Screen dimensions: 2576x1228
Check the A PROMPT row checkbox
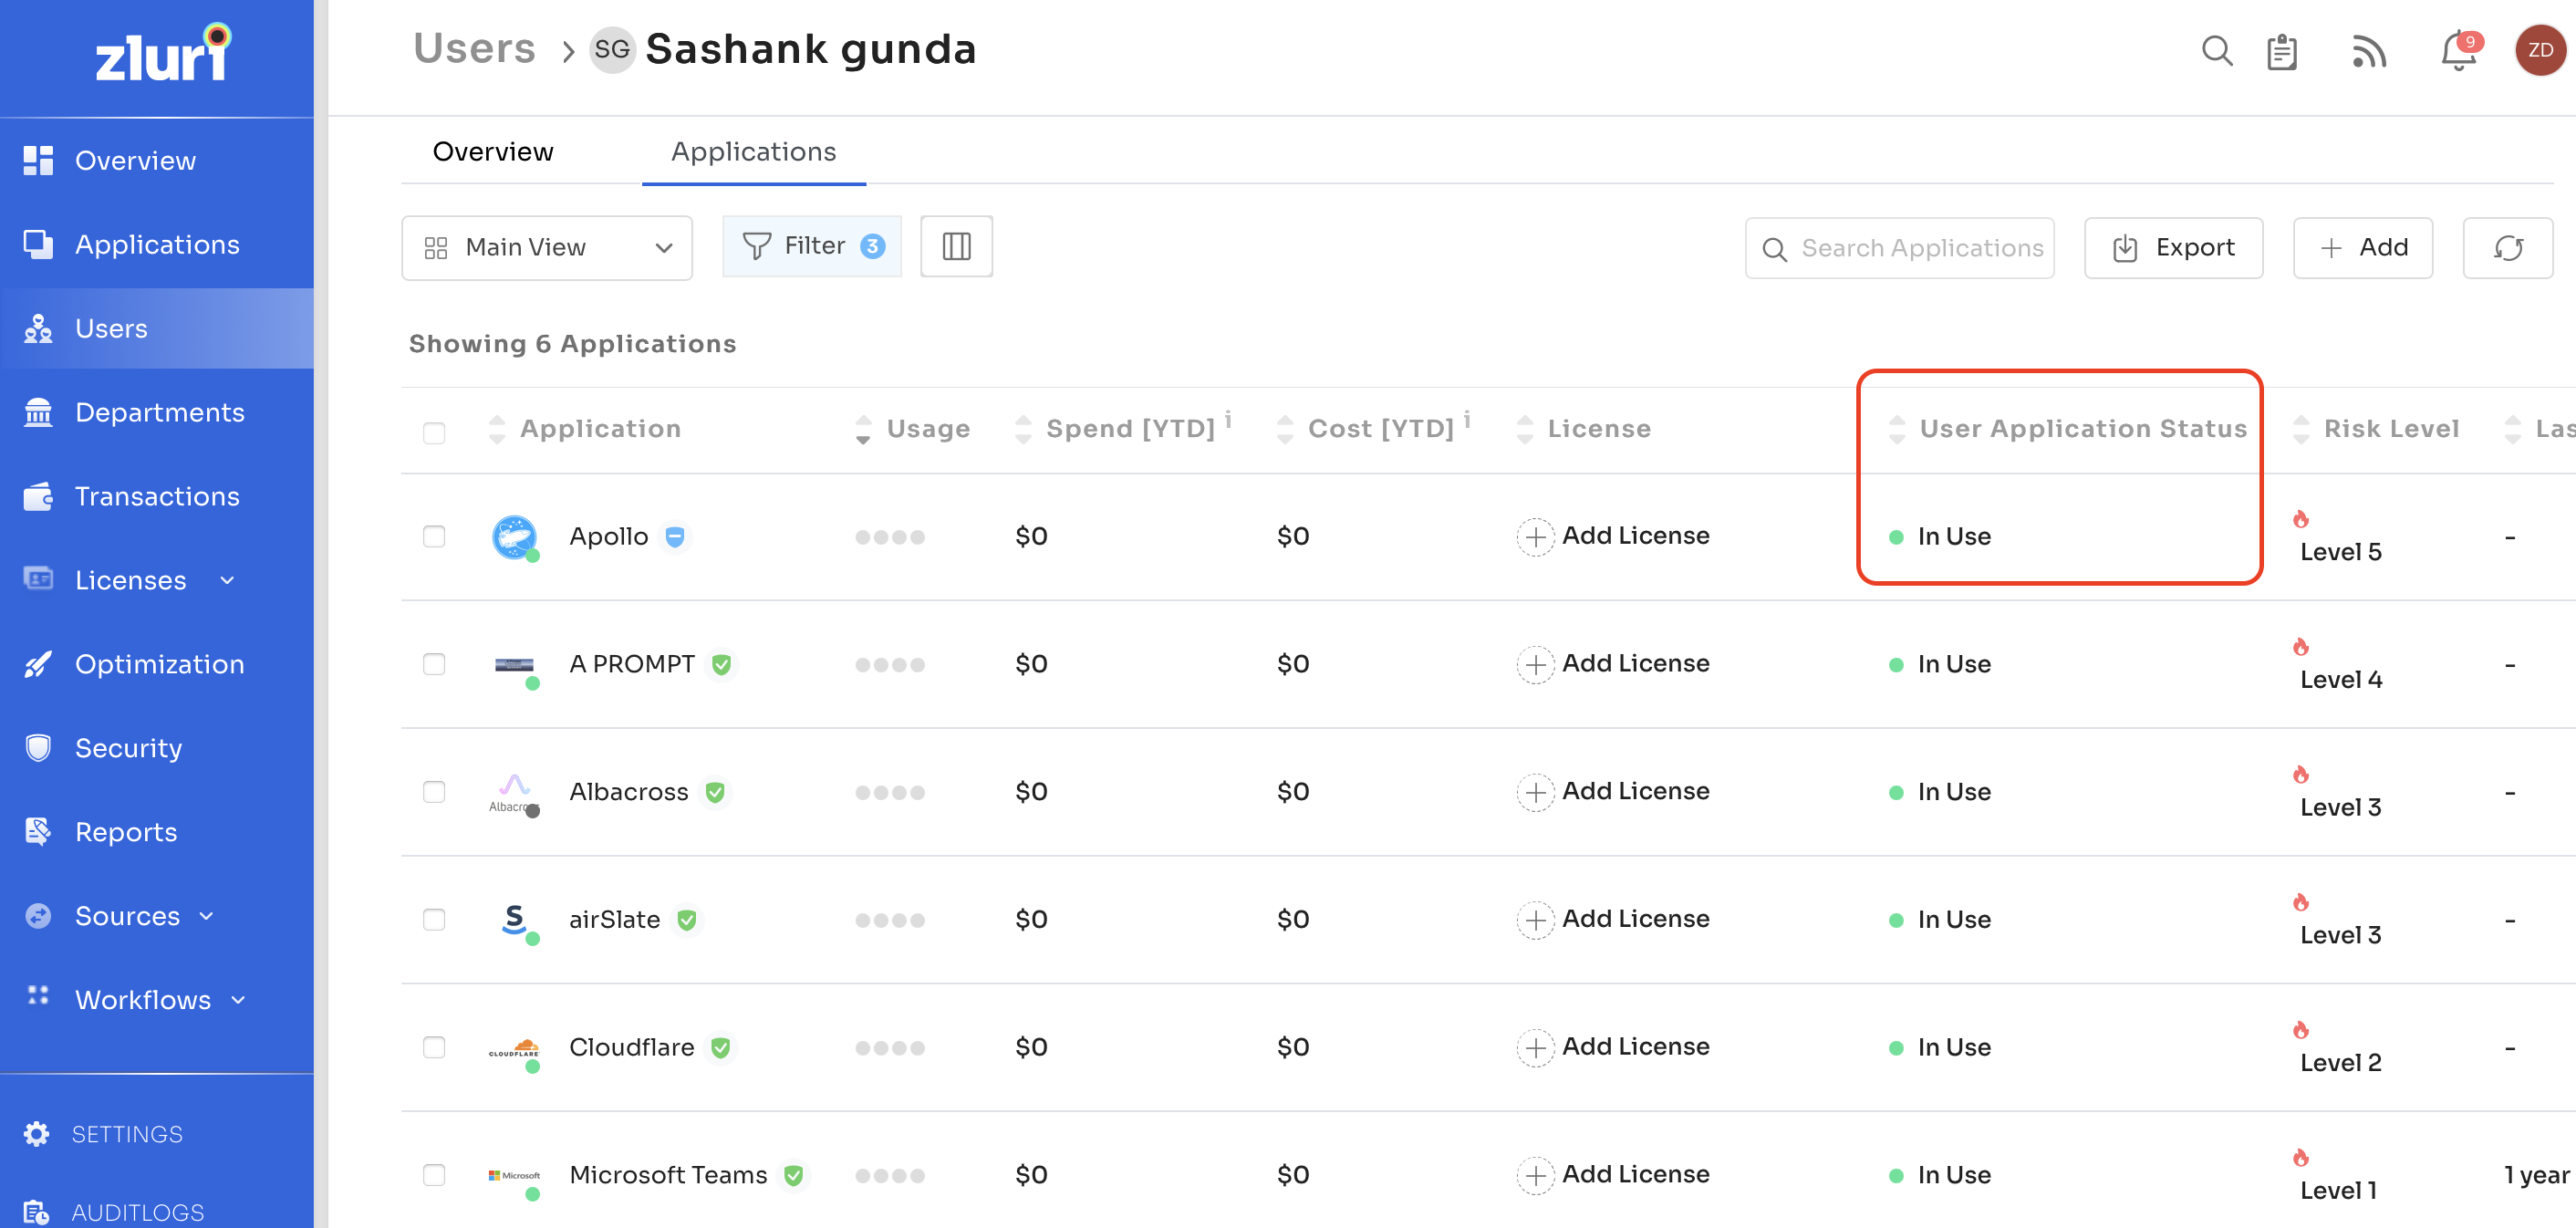coord(434,664)
